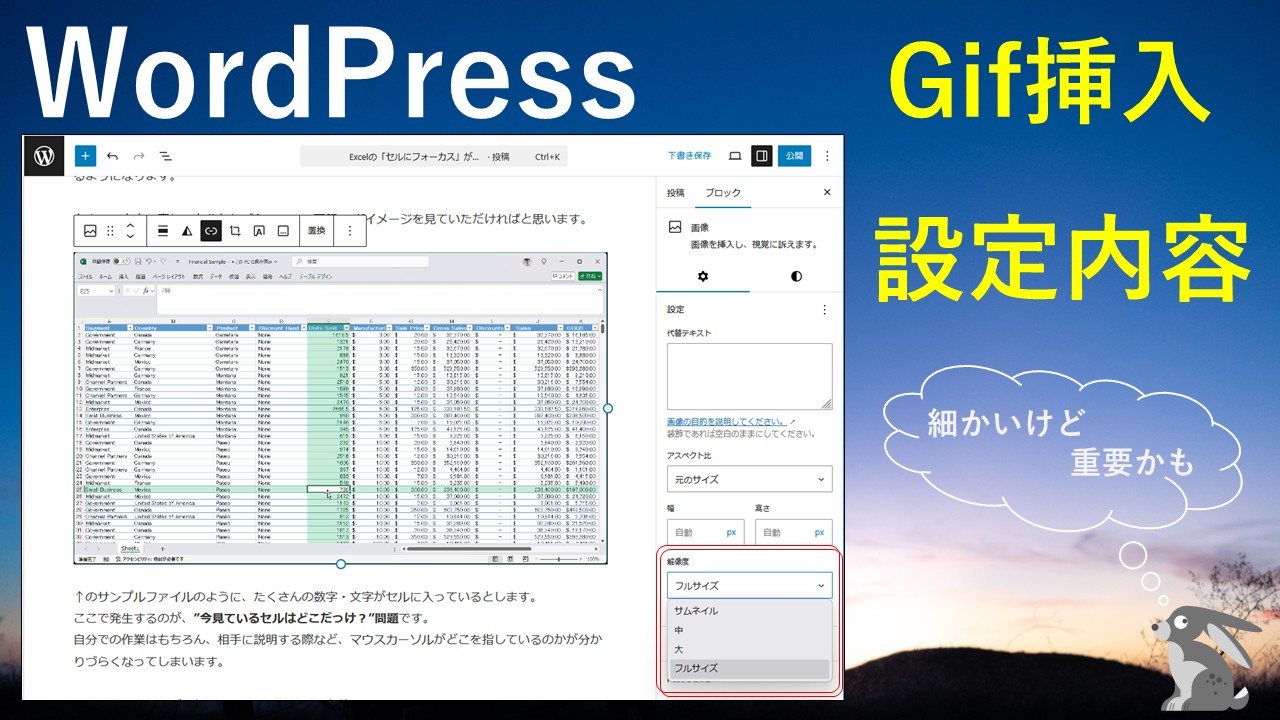Click the duotone filter triangle icon

pos(186,231)
